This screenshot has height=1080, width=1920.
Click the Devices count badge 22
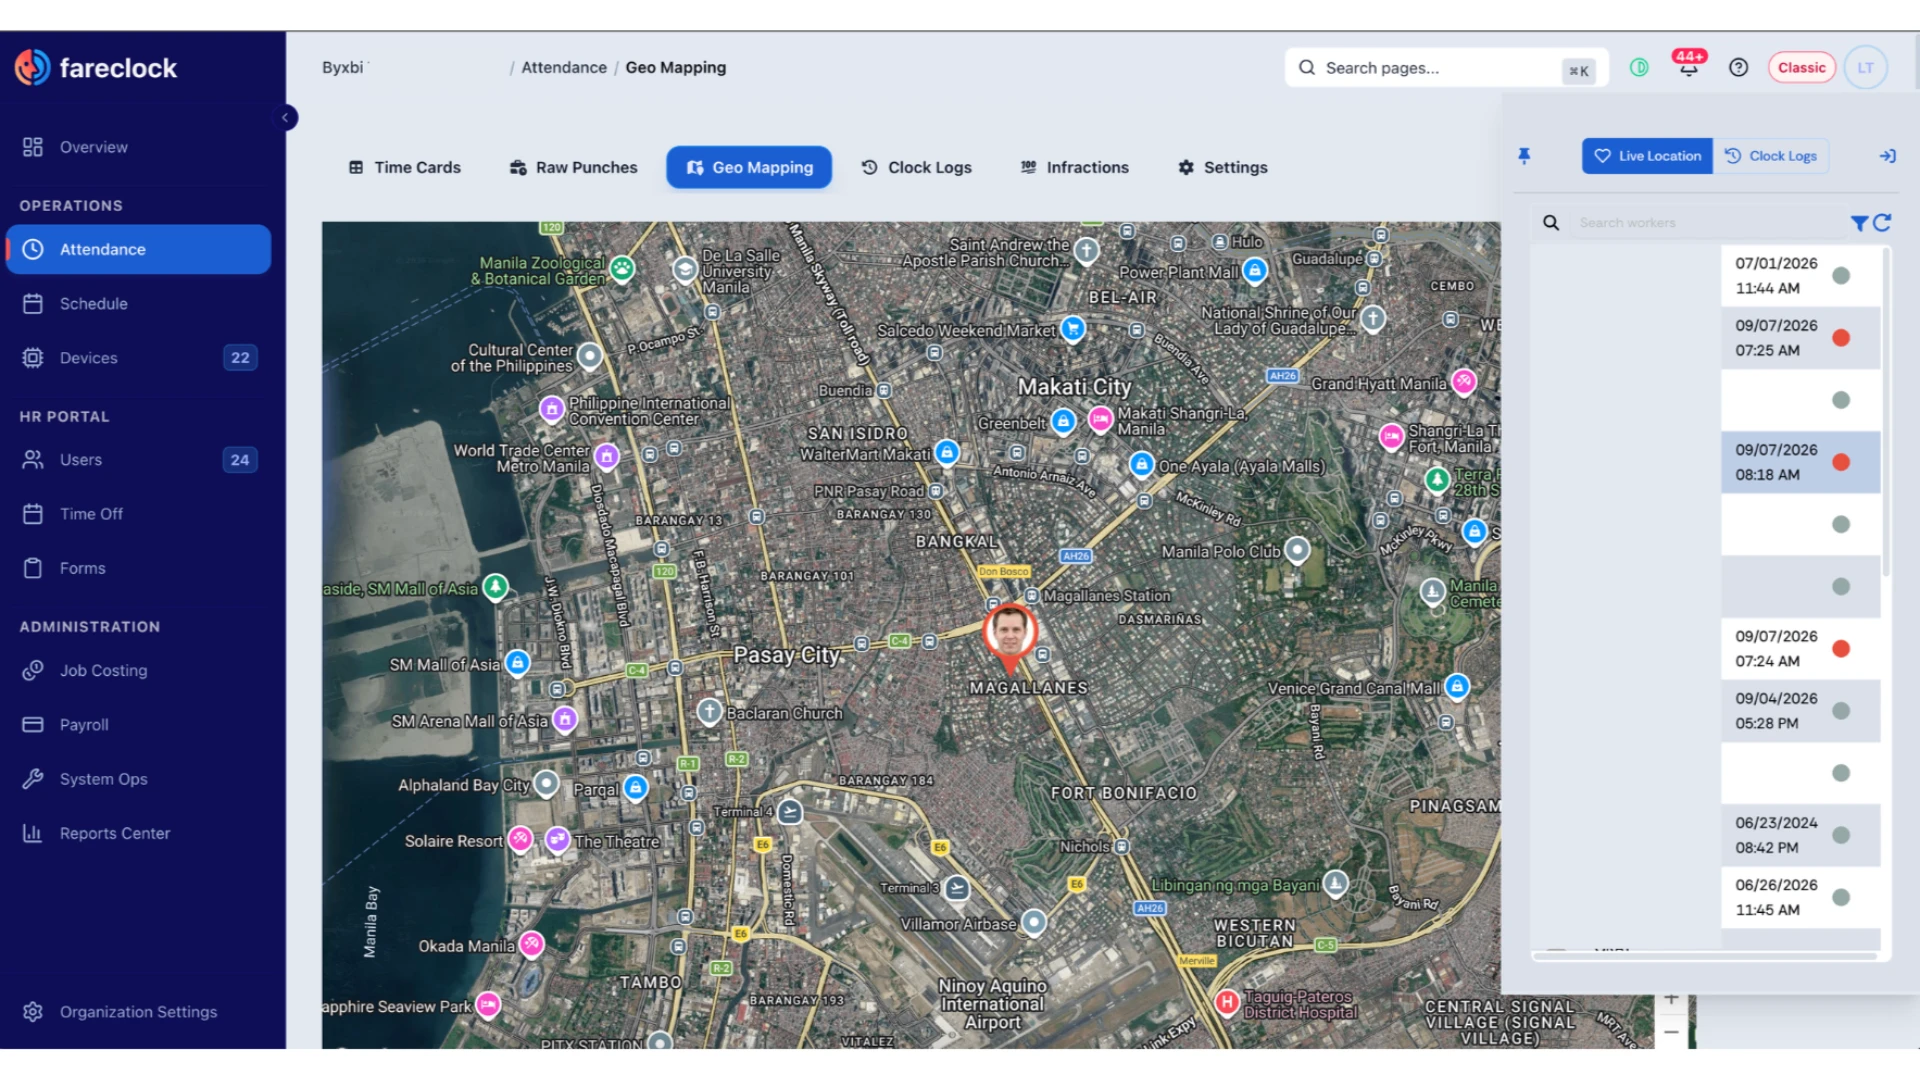click(x=240, y=357)
